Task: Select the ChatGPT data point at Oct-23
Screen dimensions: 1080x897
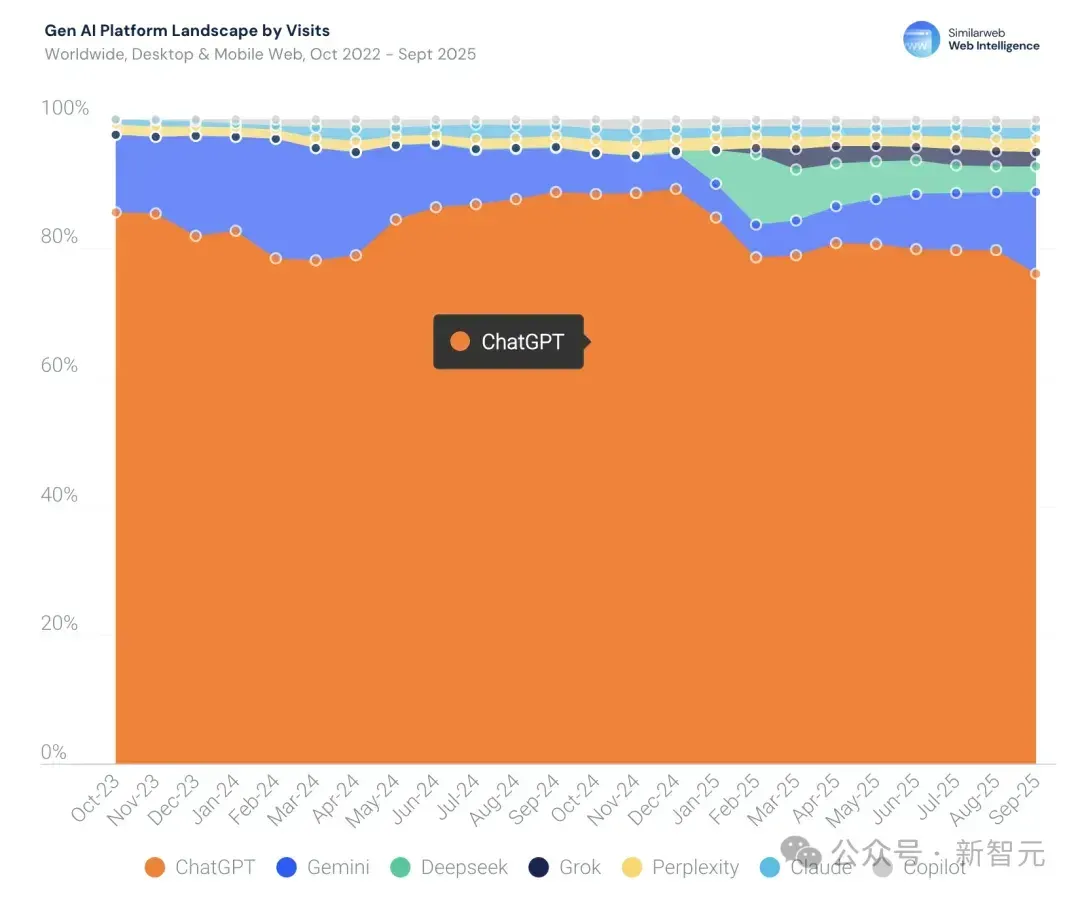Action: click(x=116, y=212)
